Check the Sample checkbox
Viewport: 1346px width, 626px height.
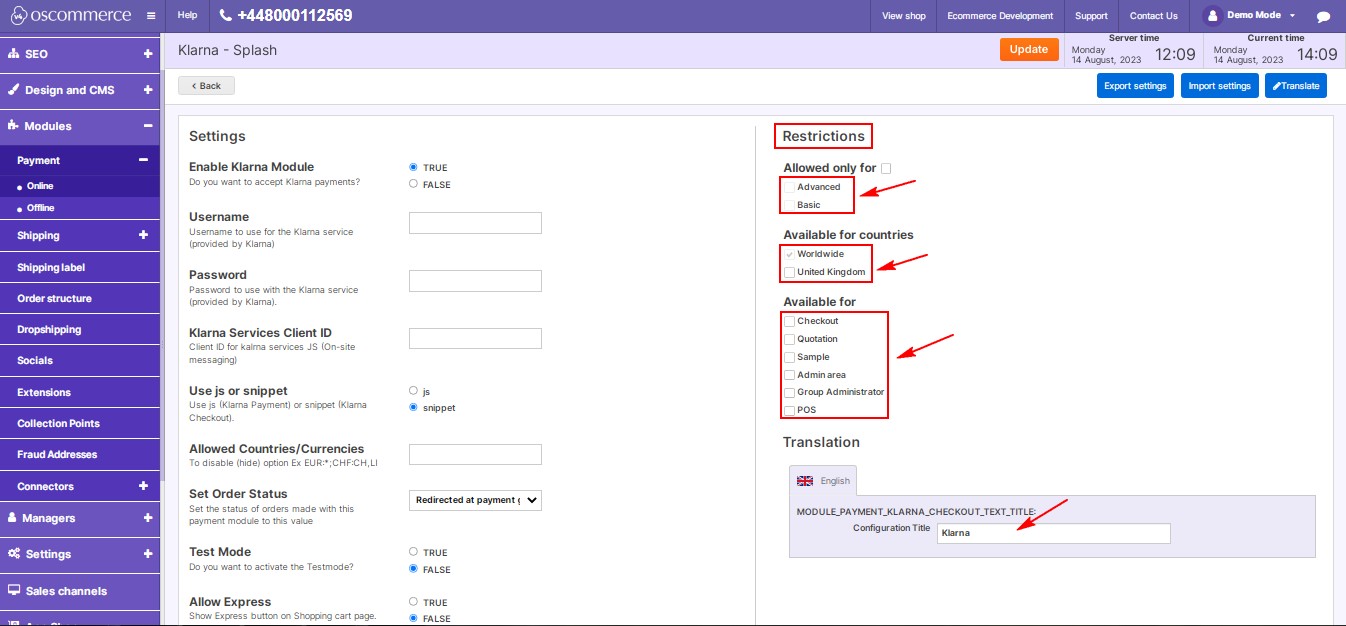[790, 357]
